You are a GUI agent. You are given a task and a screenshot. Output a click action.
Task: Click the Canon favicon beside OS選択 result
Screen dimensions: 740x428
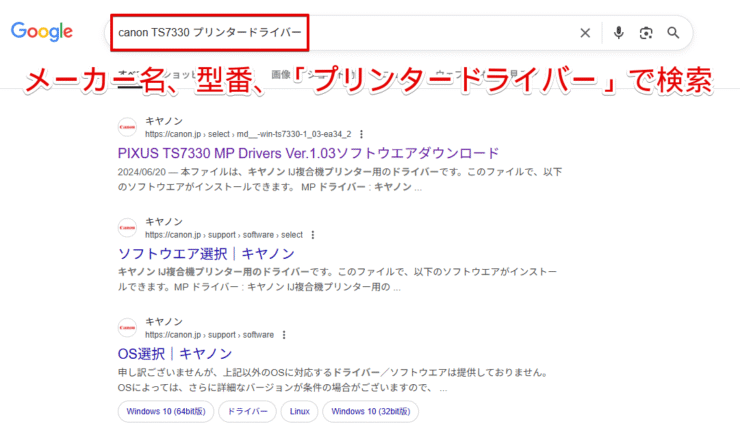[127, 327]
